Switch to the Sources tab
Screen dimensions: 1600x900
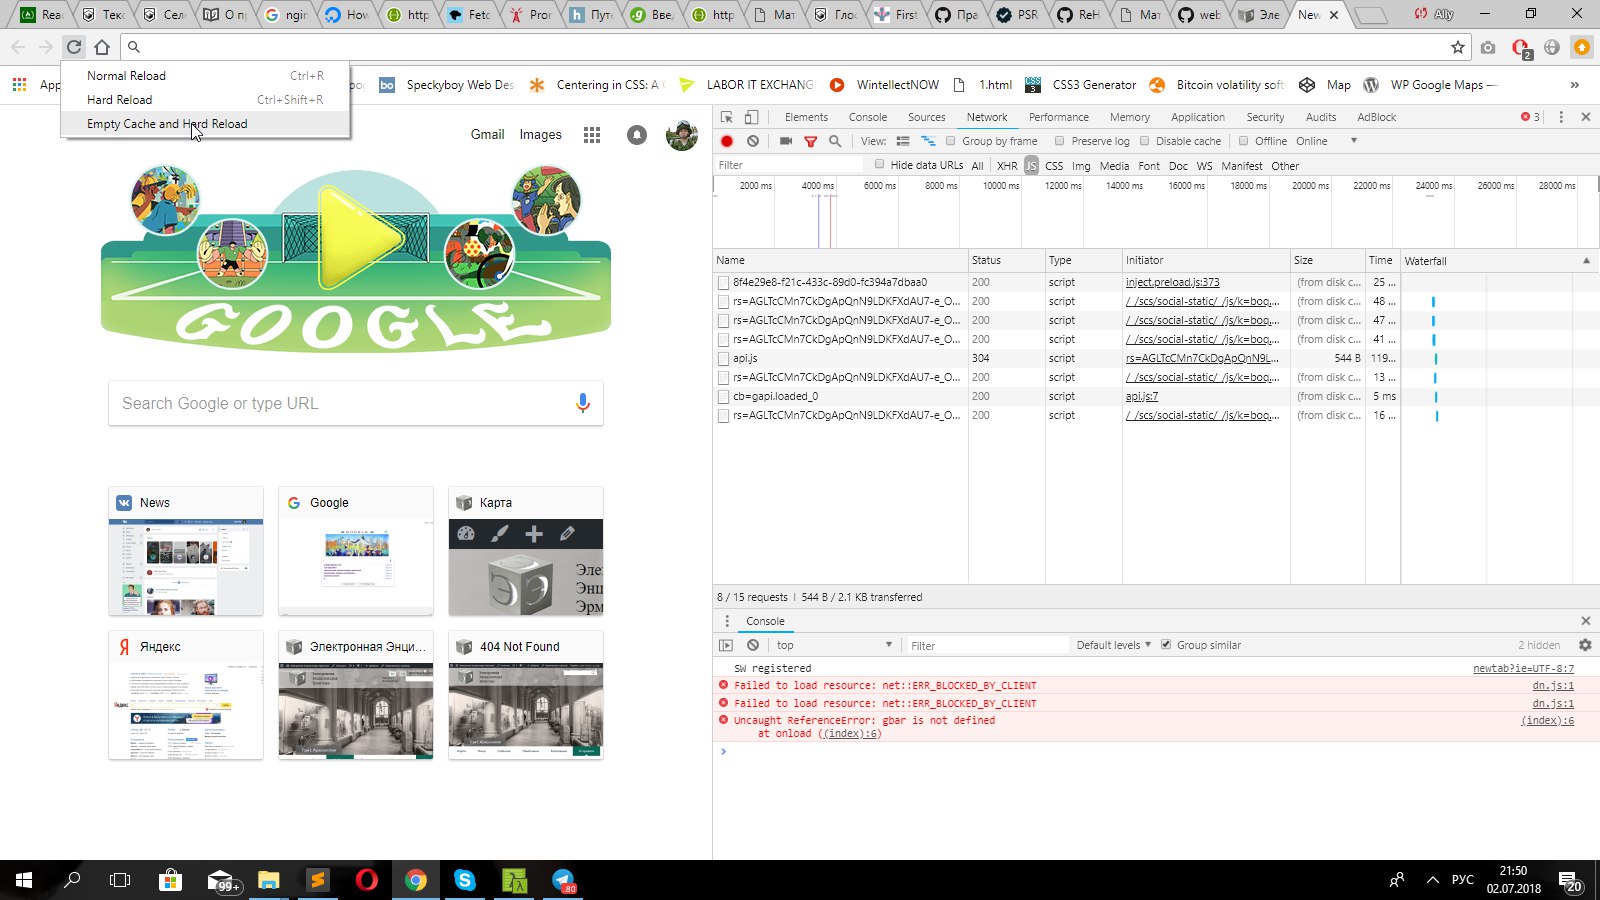click(926, 117)
